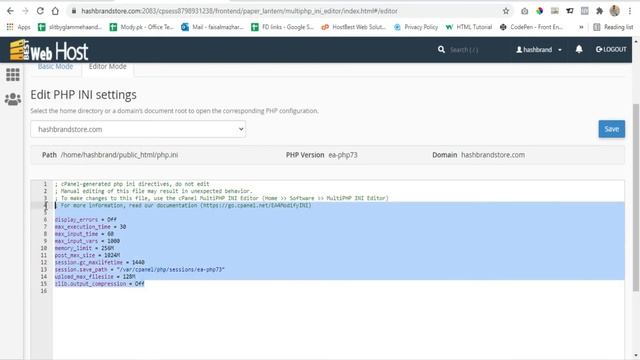Open the HostBest Web Solutions bookmark
640x360 pixels.
(353, 27)
